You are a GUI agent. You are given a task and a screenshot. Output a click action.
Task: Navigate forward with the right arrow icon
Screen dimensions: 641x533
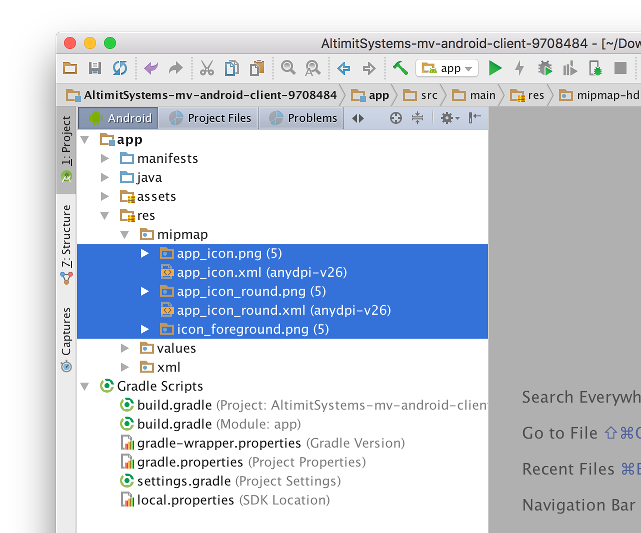point(369,68)
